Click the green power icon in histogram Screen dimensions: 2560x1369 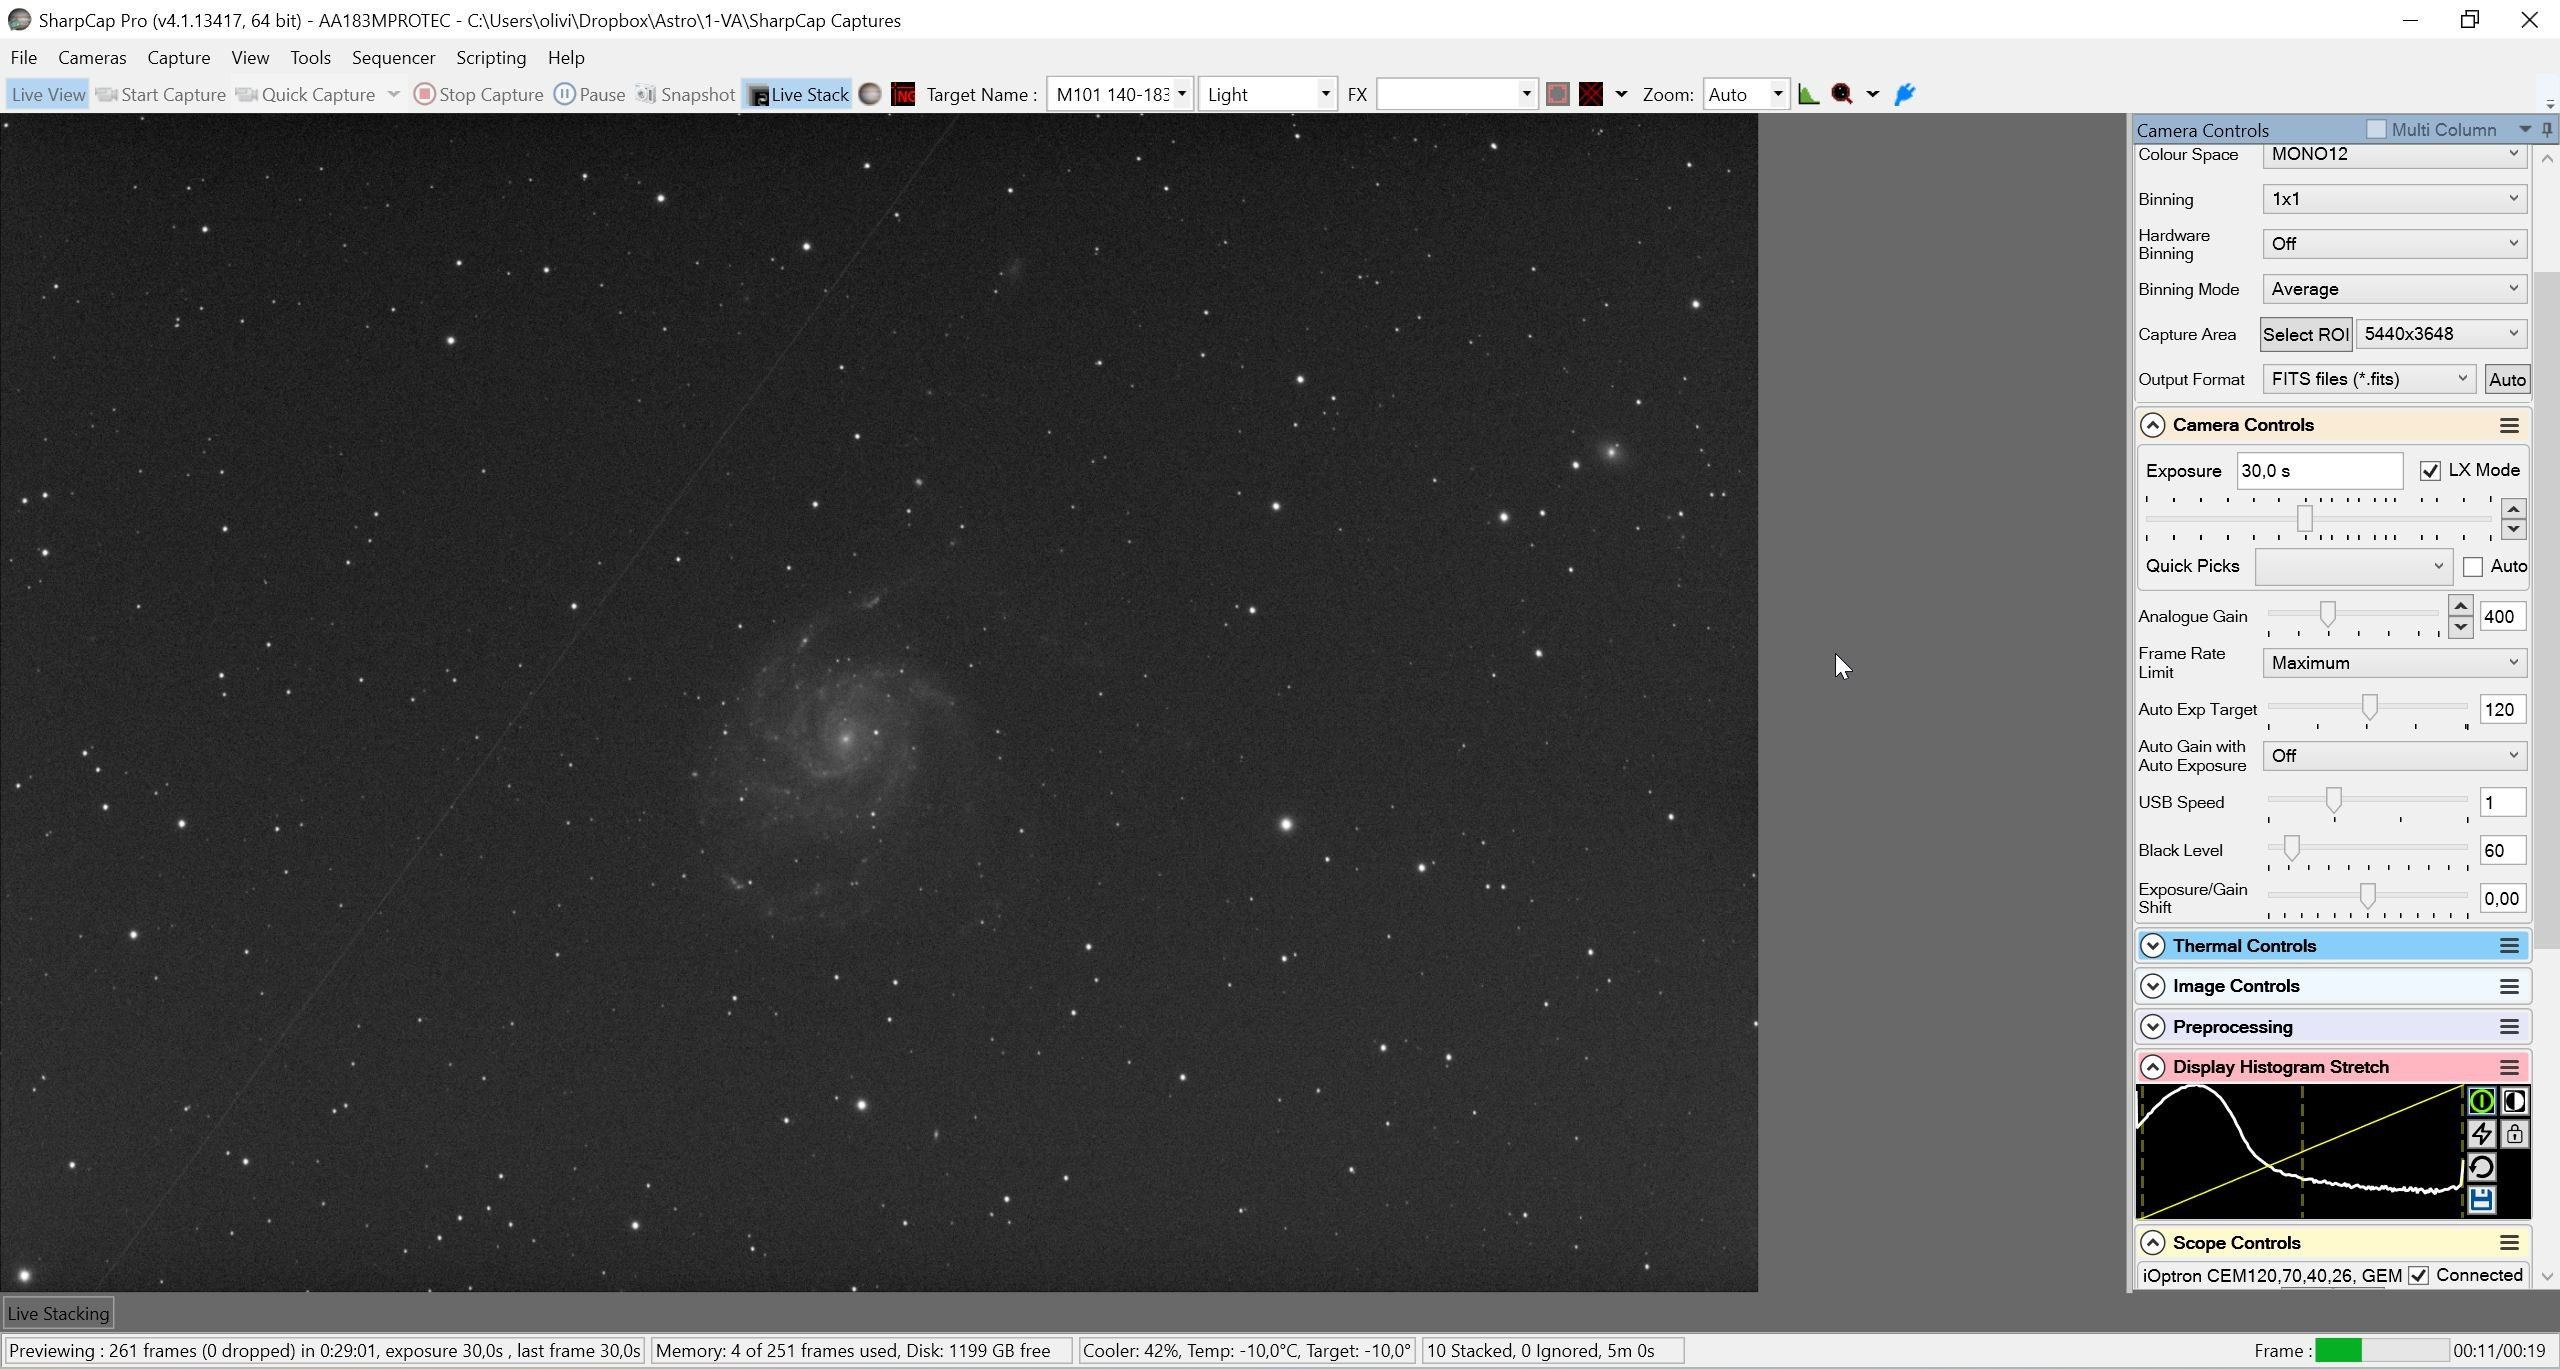(x=2481, y=1101)
